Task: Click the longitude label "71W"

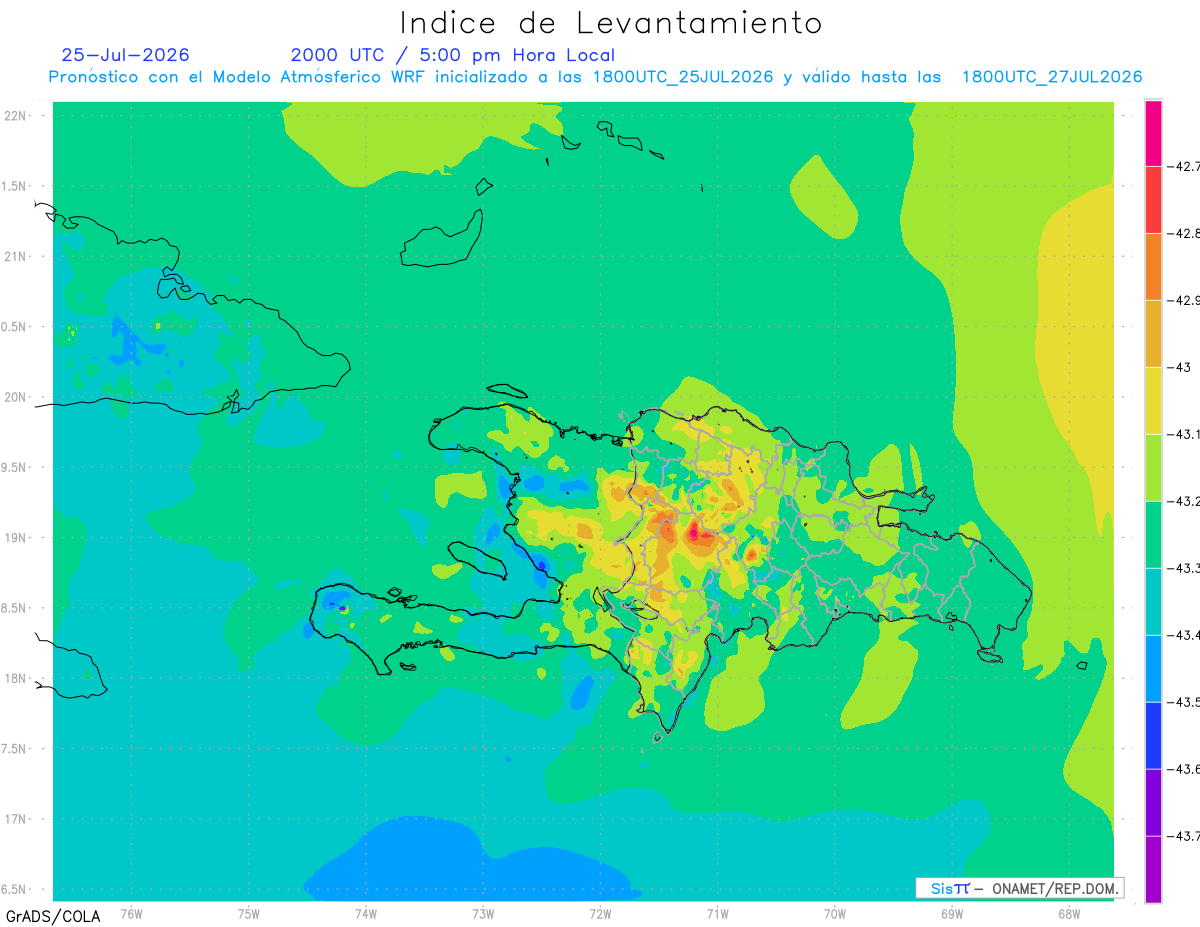Action: tap(718, 913)
